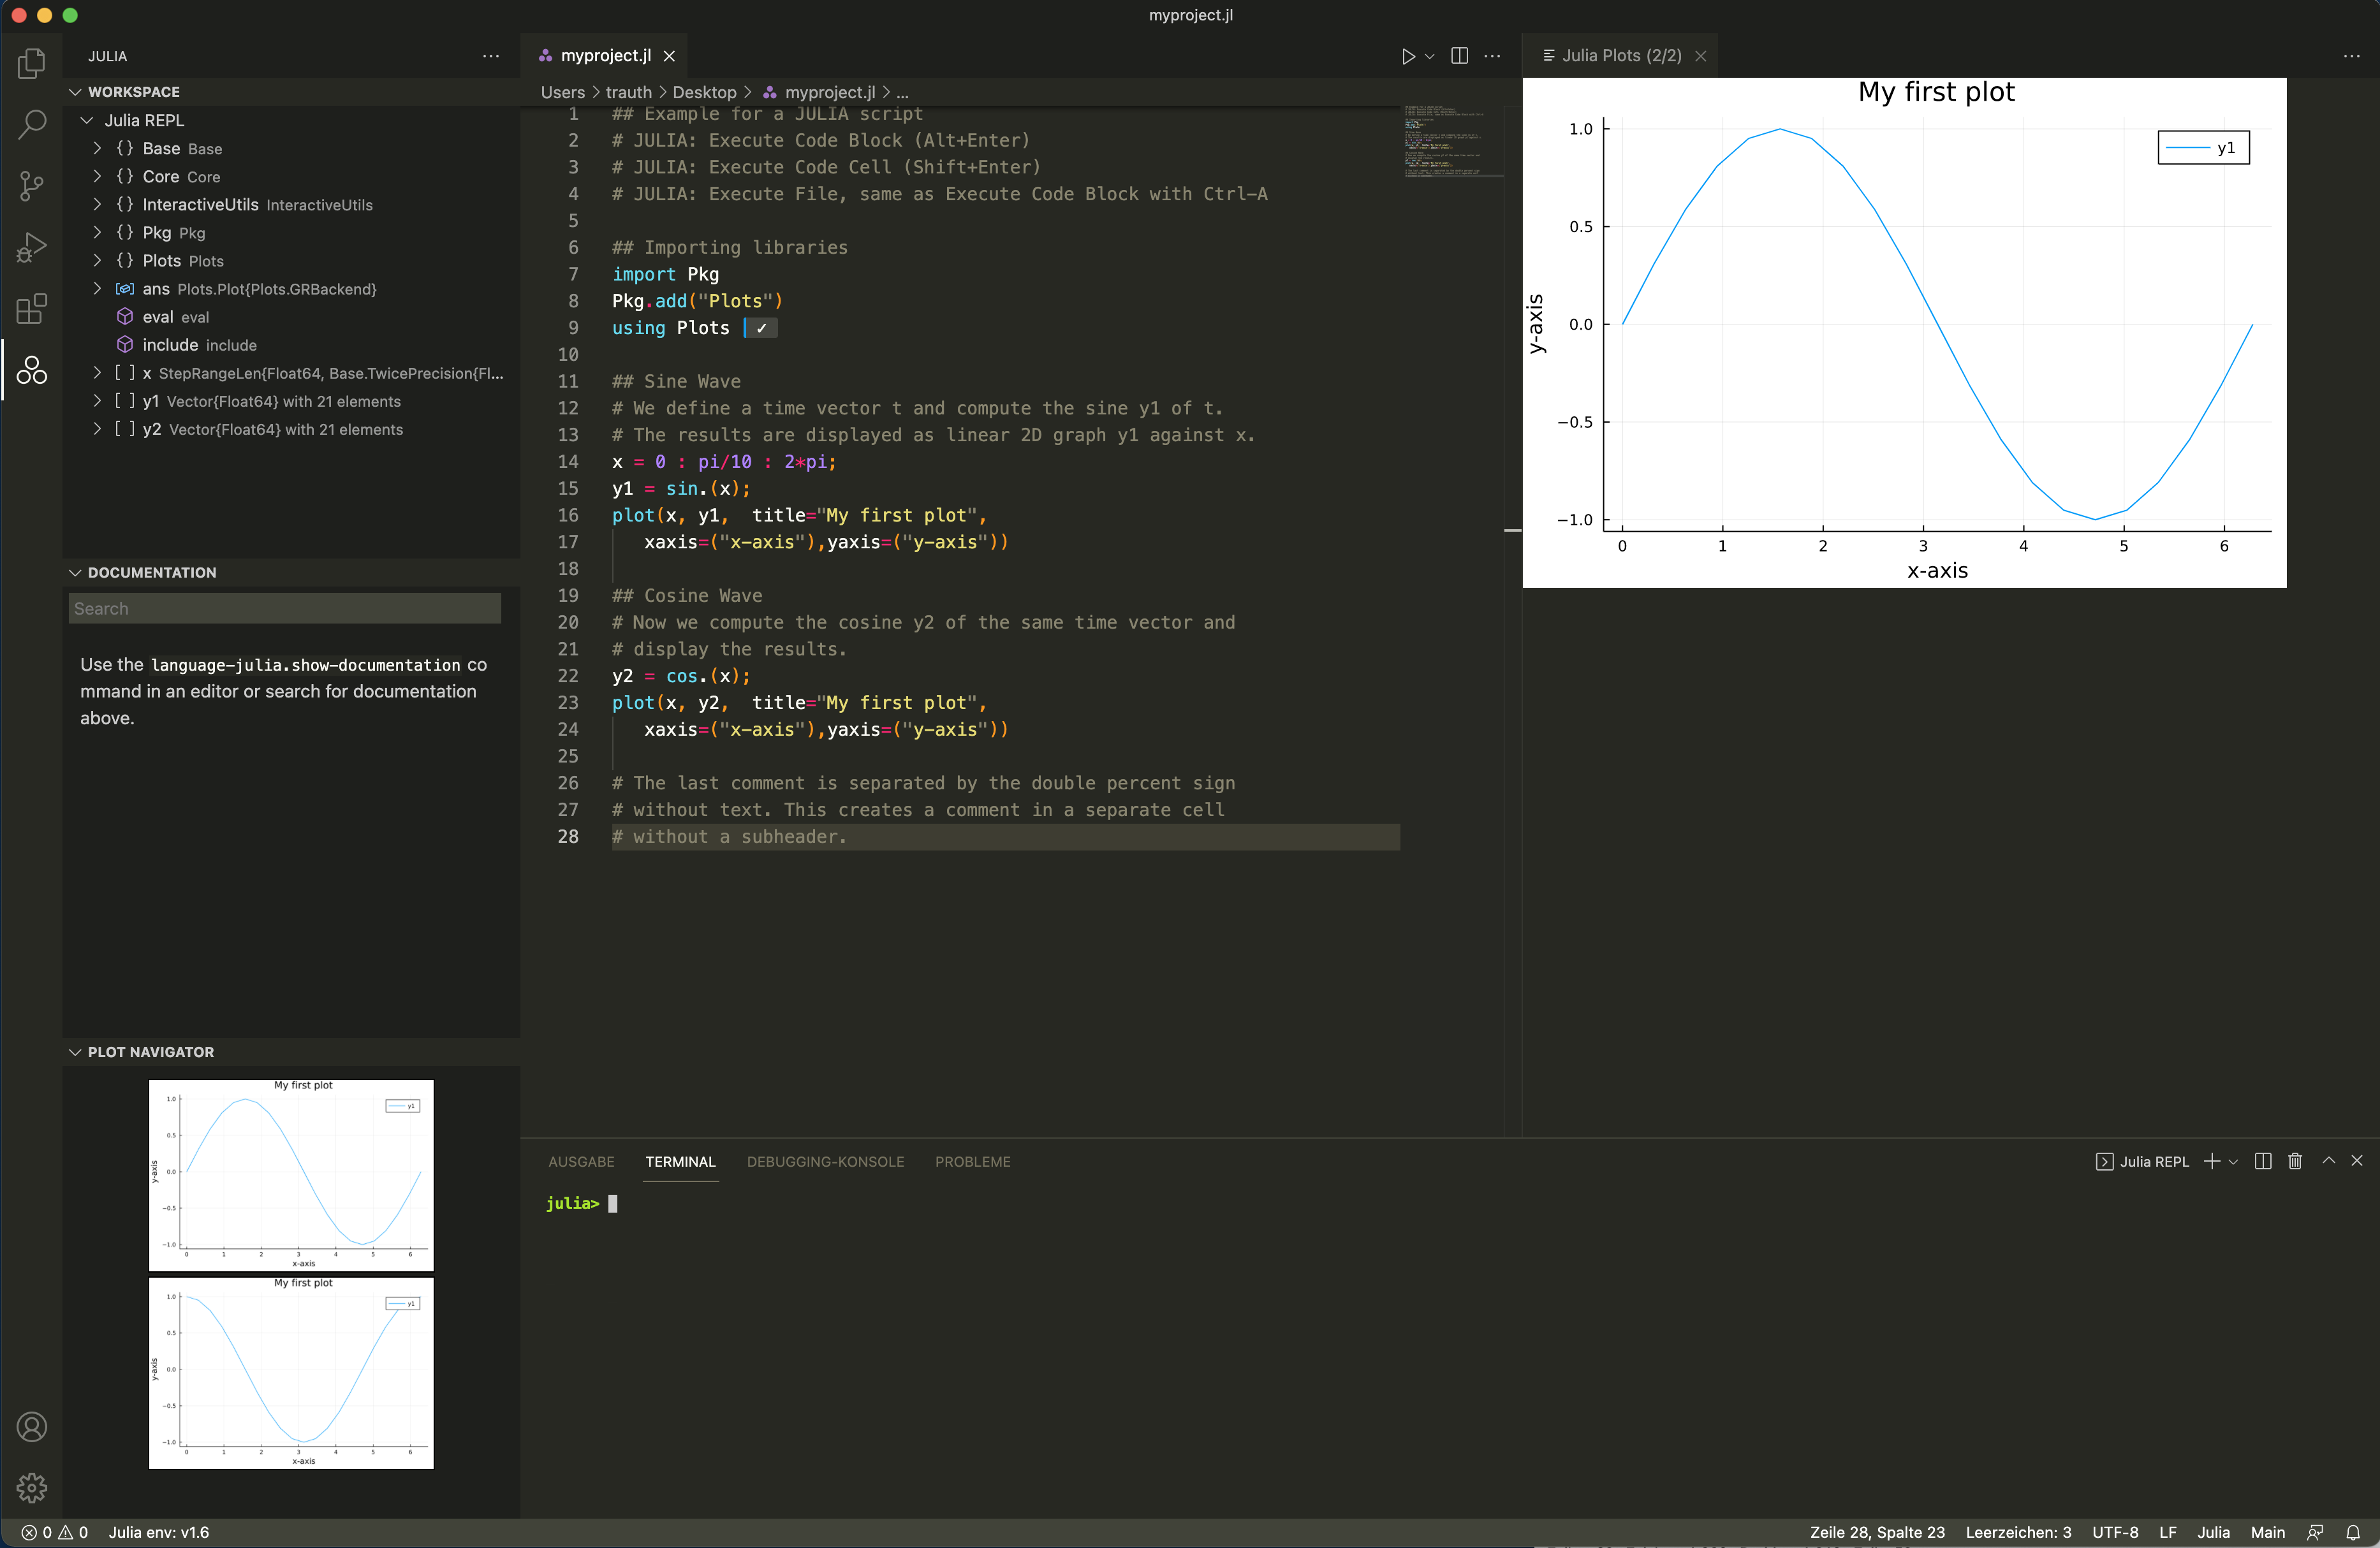Open the Source Control view

(31, 186)
